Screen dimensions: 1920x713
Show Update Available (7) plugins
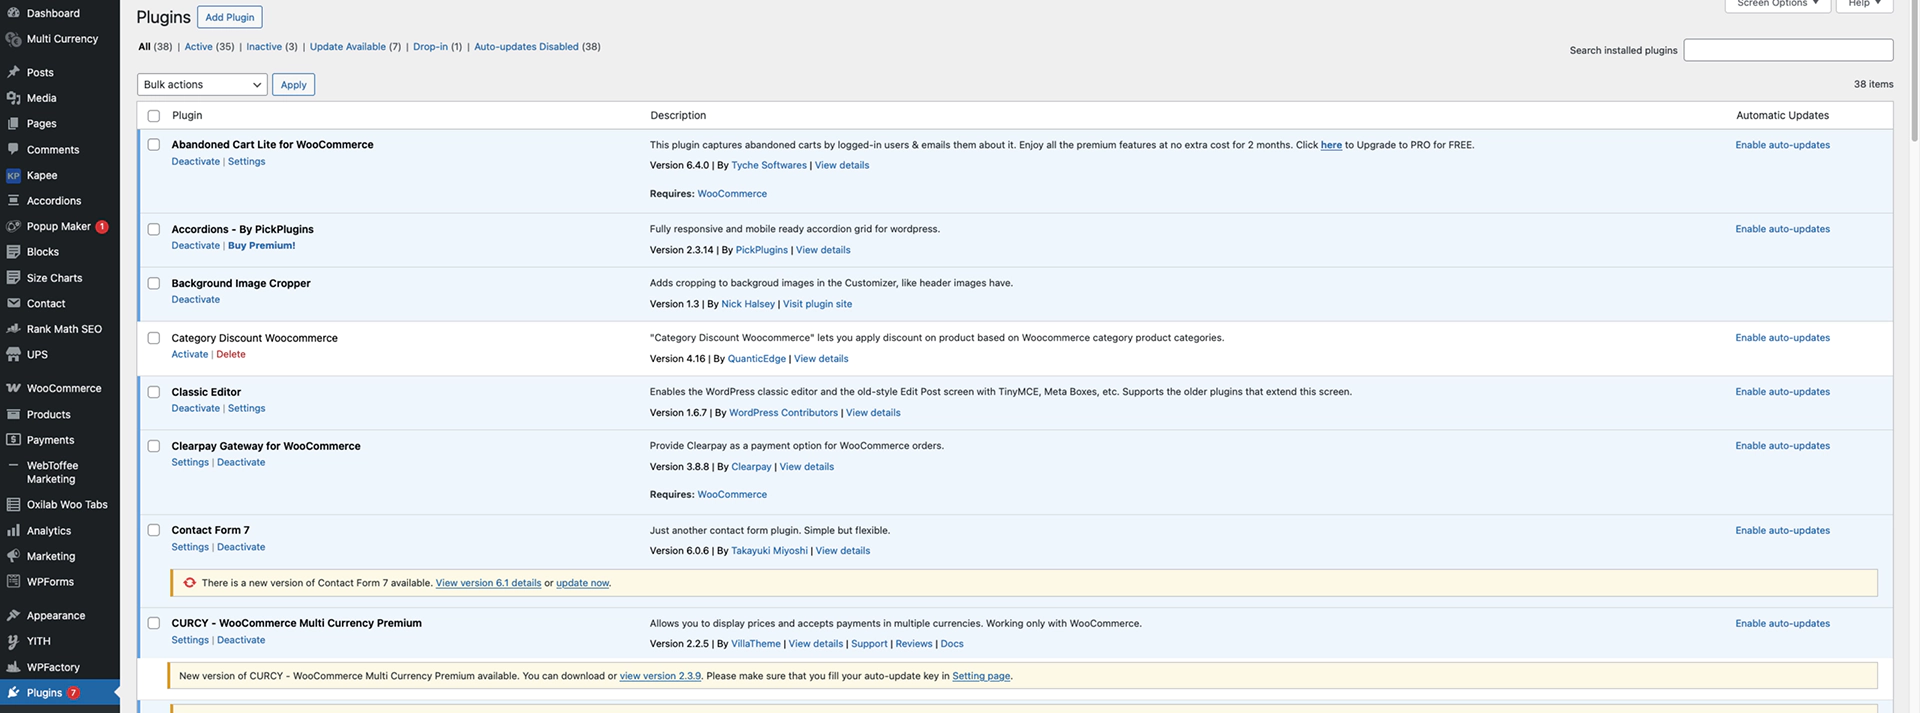(355, 47)
